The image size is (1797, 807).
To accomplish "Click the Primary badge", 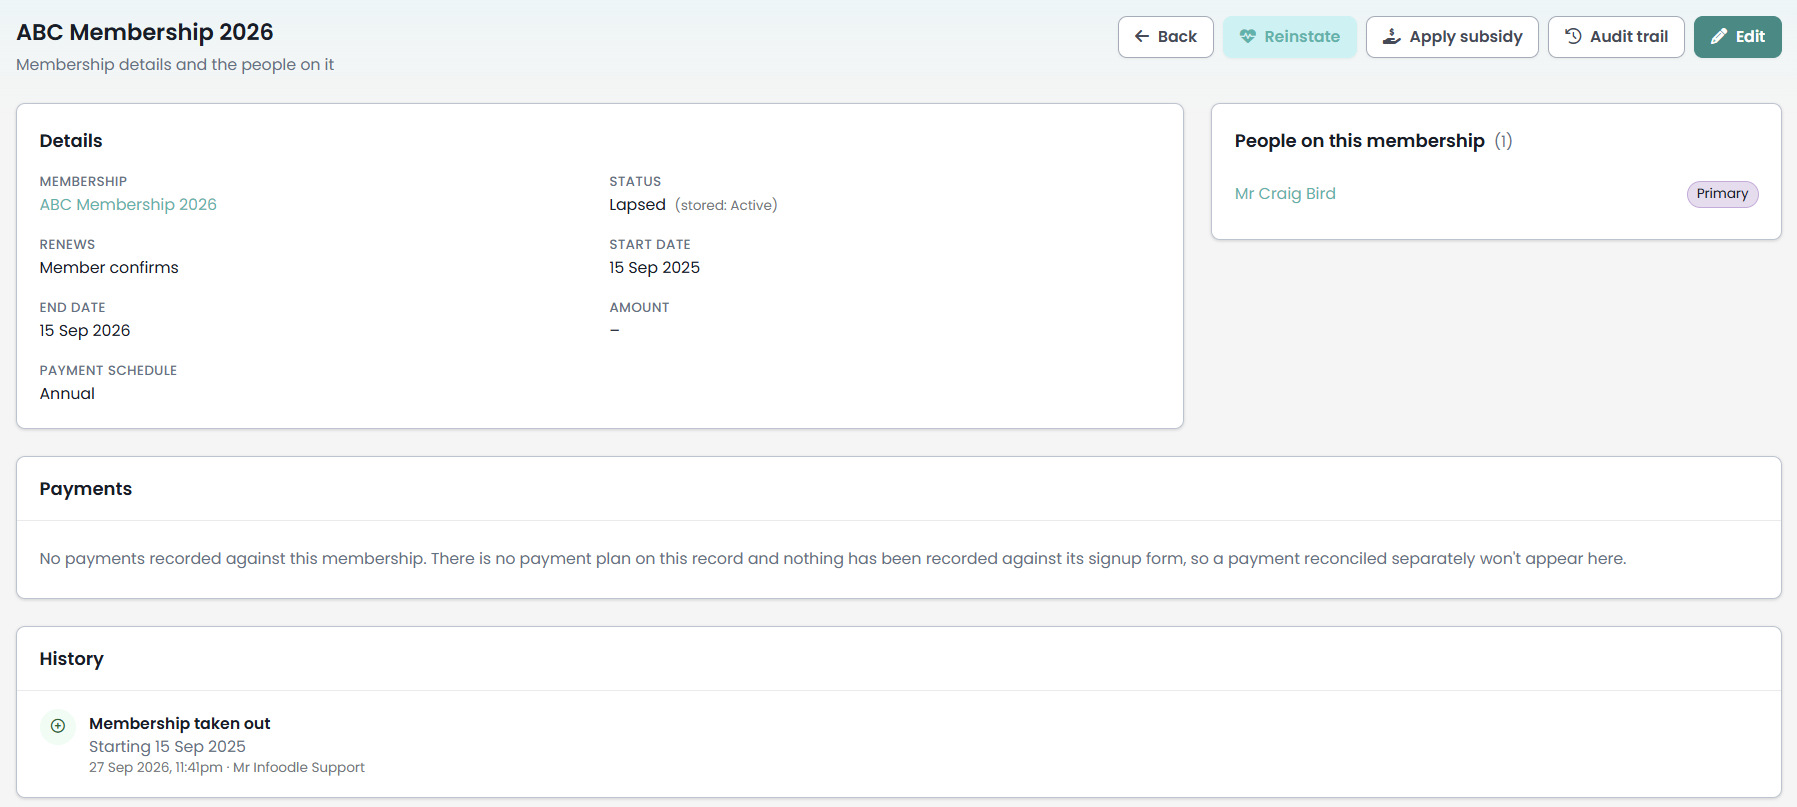I will click(x=1722, y=194).
